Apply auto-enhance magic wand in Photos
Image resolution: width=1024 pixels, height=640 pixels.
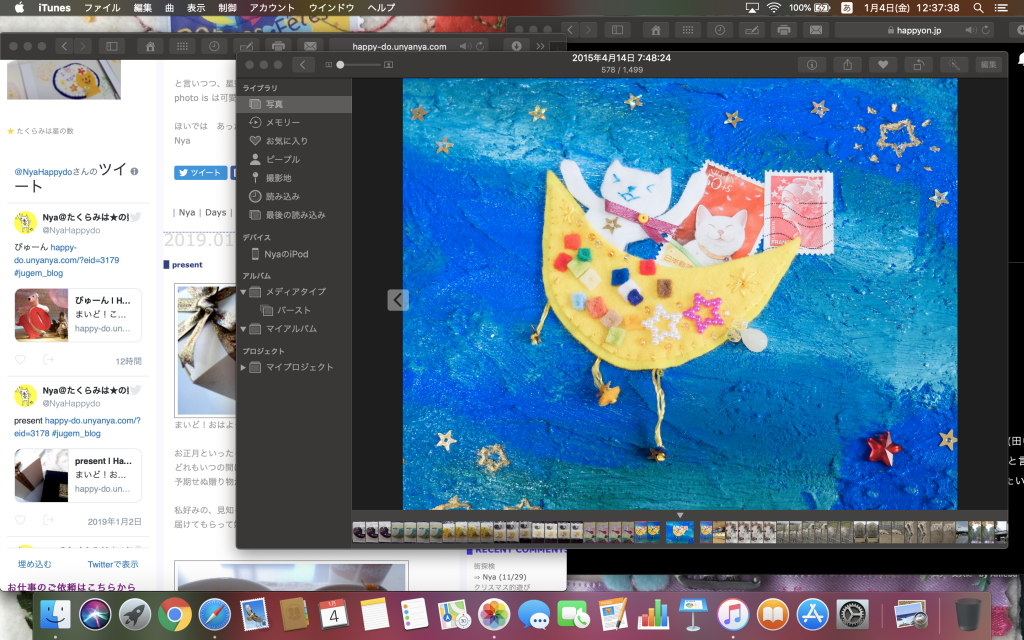pos(954,65)
